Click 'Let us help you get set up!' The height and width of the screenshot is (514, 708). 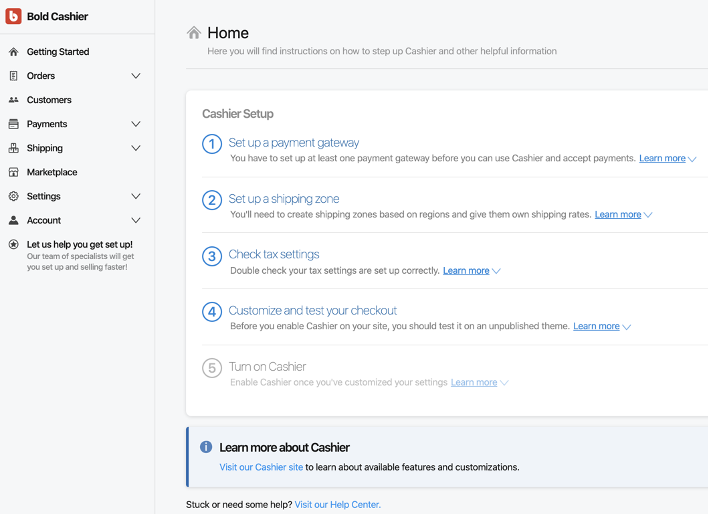pos(79,244)
